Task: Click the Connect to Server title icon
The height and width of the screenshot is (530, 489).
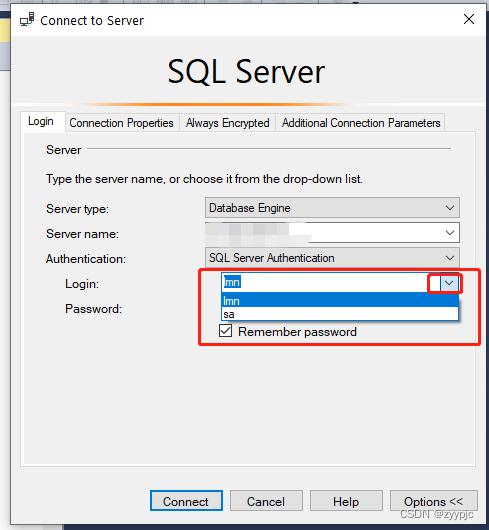Action: click(27, 20)
